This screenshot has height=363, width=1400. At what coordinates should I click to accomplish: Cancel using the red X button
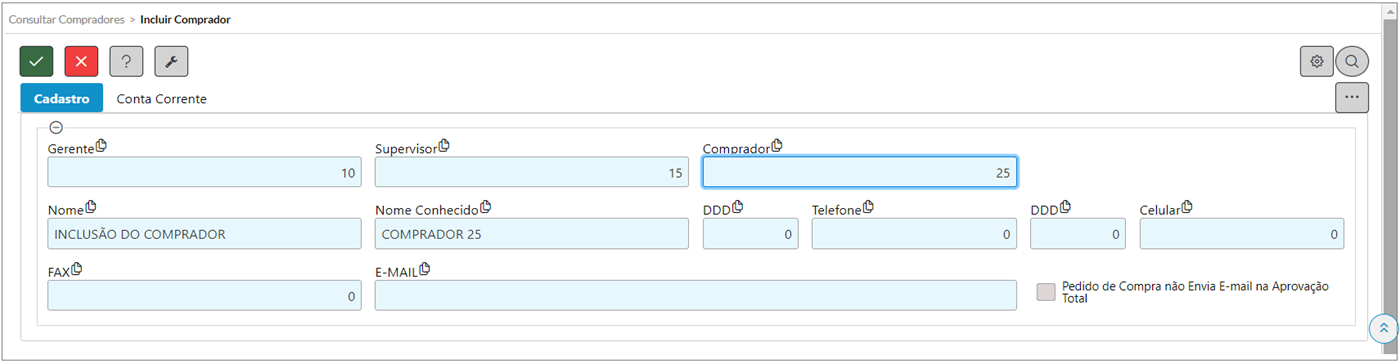click(x=81, y=61)
